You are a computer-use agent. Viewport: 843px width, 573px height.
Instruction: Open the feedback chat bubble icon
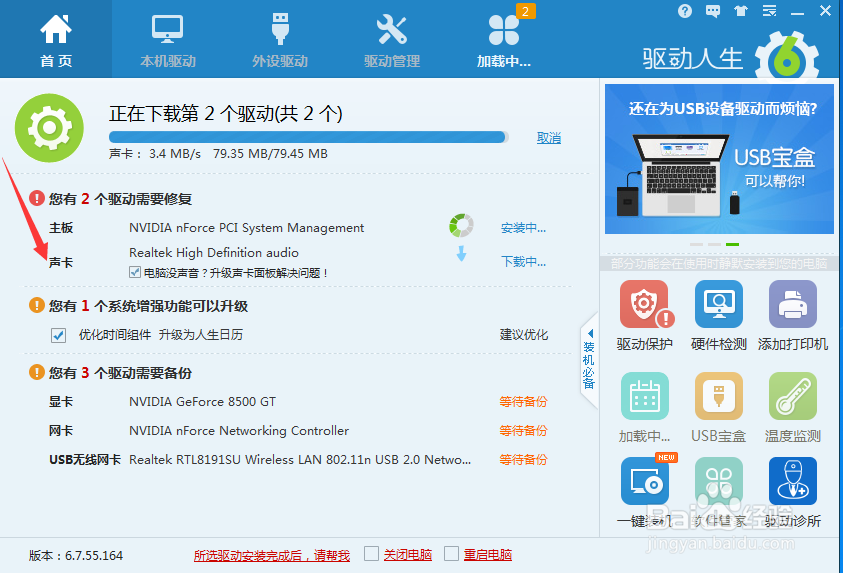(x=713, y=11)
